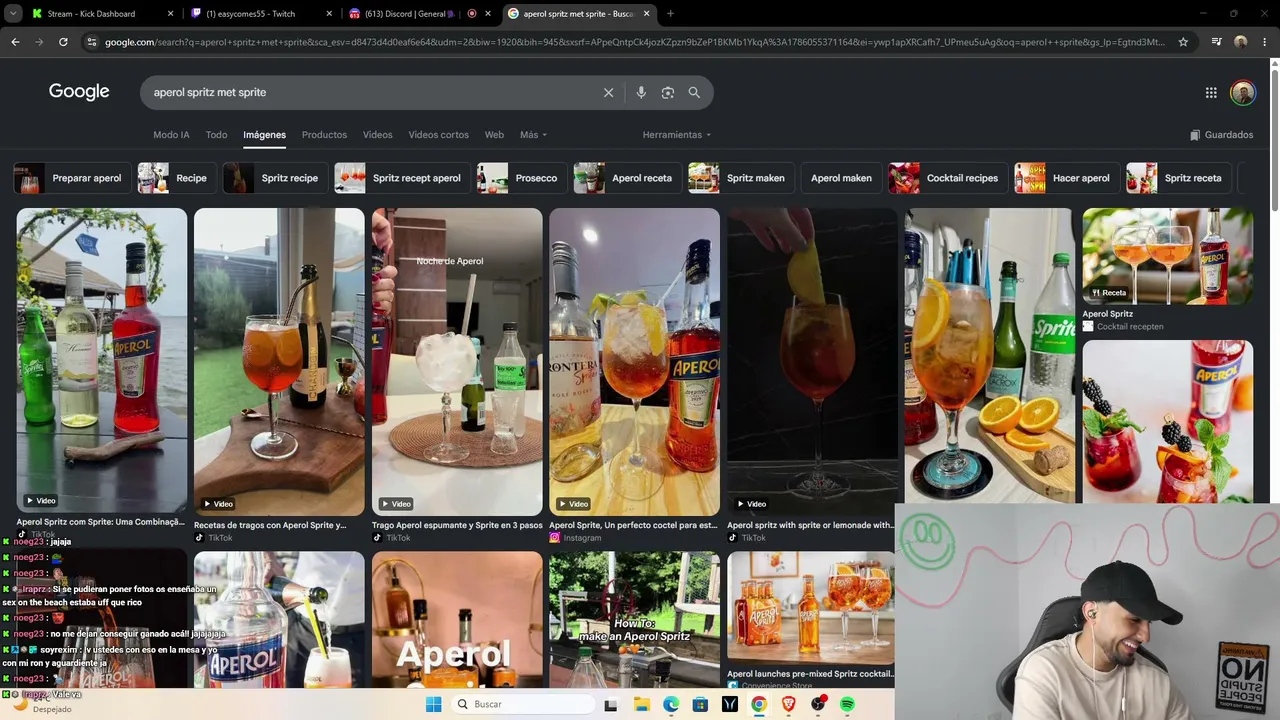Click the magnifier search submit icon

tap(694, 92)
